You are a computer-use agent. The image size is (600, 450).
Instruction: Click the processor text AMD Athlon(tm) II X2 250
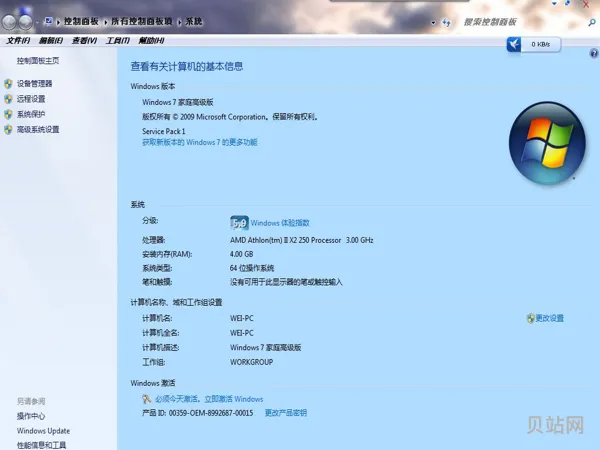pos(285,240)
